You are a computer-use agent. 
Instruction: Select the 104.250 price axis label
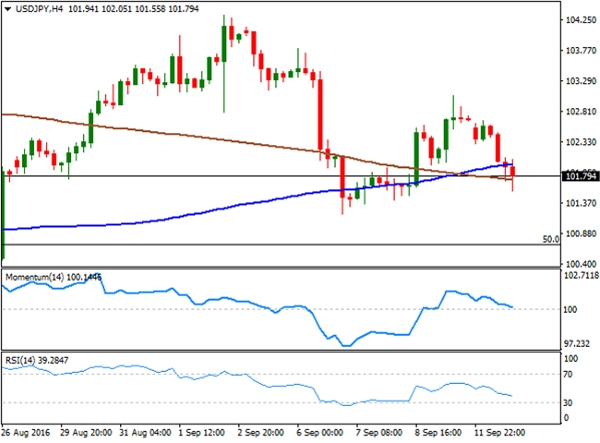click(x=581, y=20)
